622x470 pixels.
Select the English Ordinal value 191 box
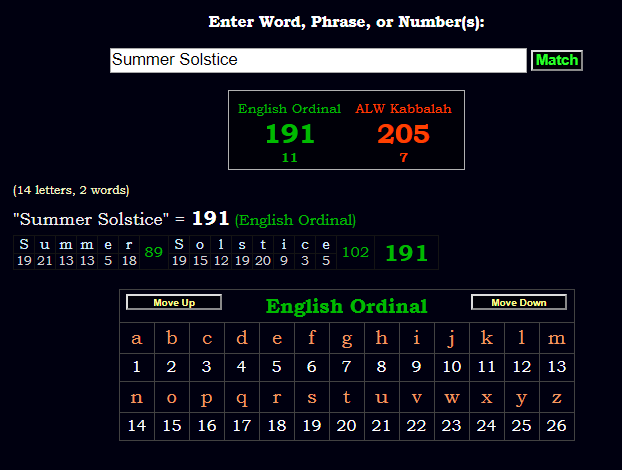click(x=290, y=134)
